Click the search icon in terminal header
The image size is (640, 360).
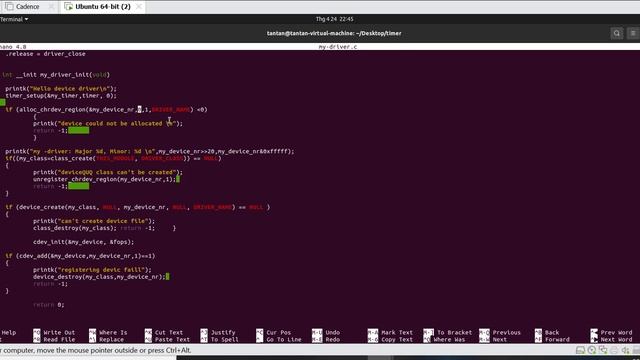coord(617,33)
